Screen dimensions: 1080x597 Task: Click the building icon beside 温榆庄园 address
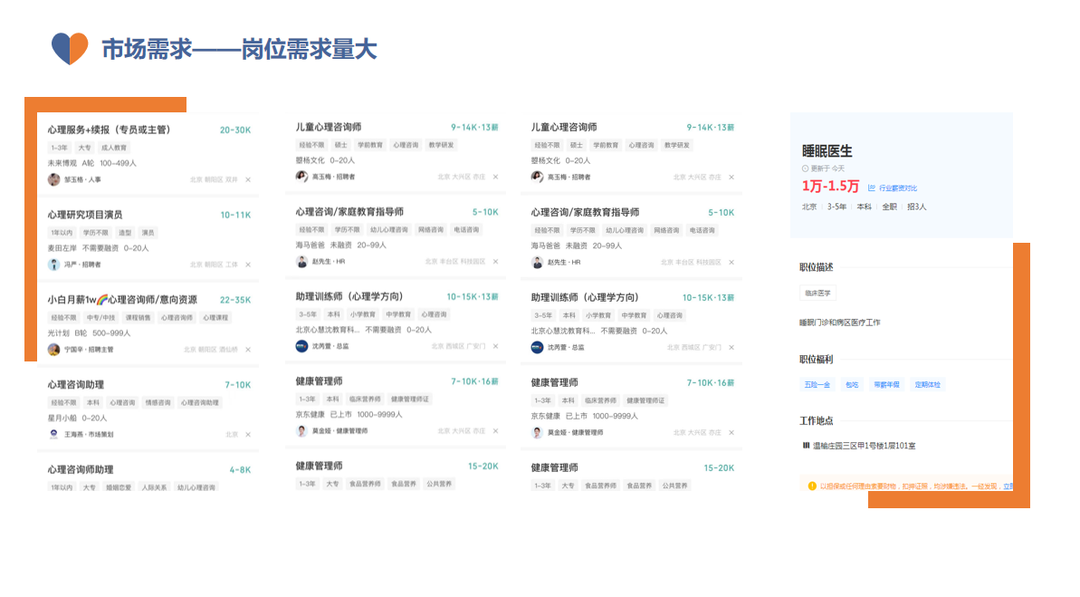pos(806,445)
